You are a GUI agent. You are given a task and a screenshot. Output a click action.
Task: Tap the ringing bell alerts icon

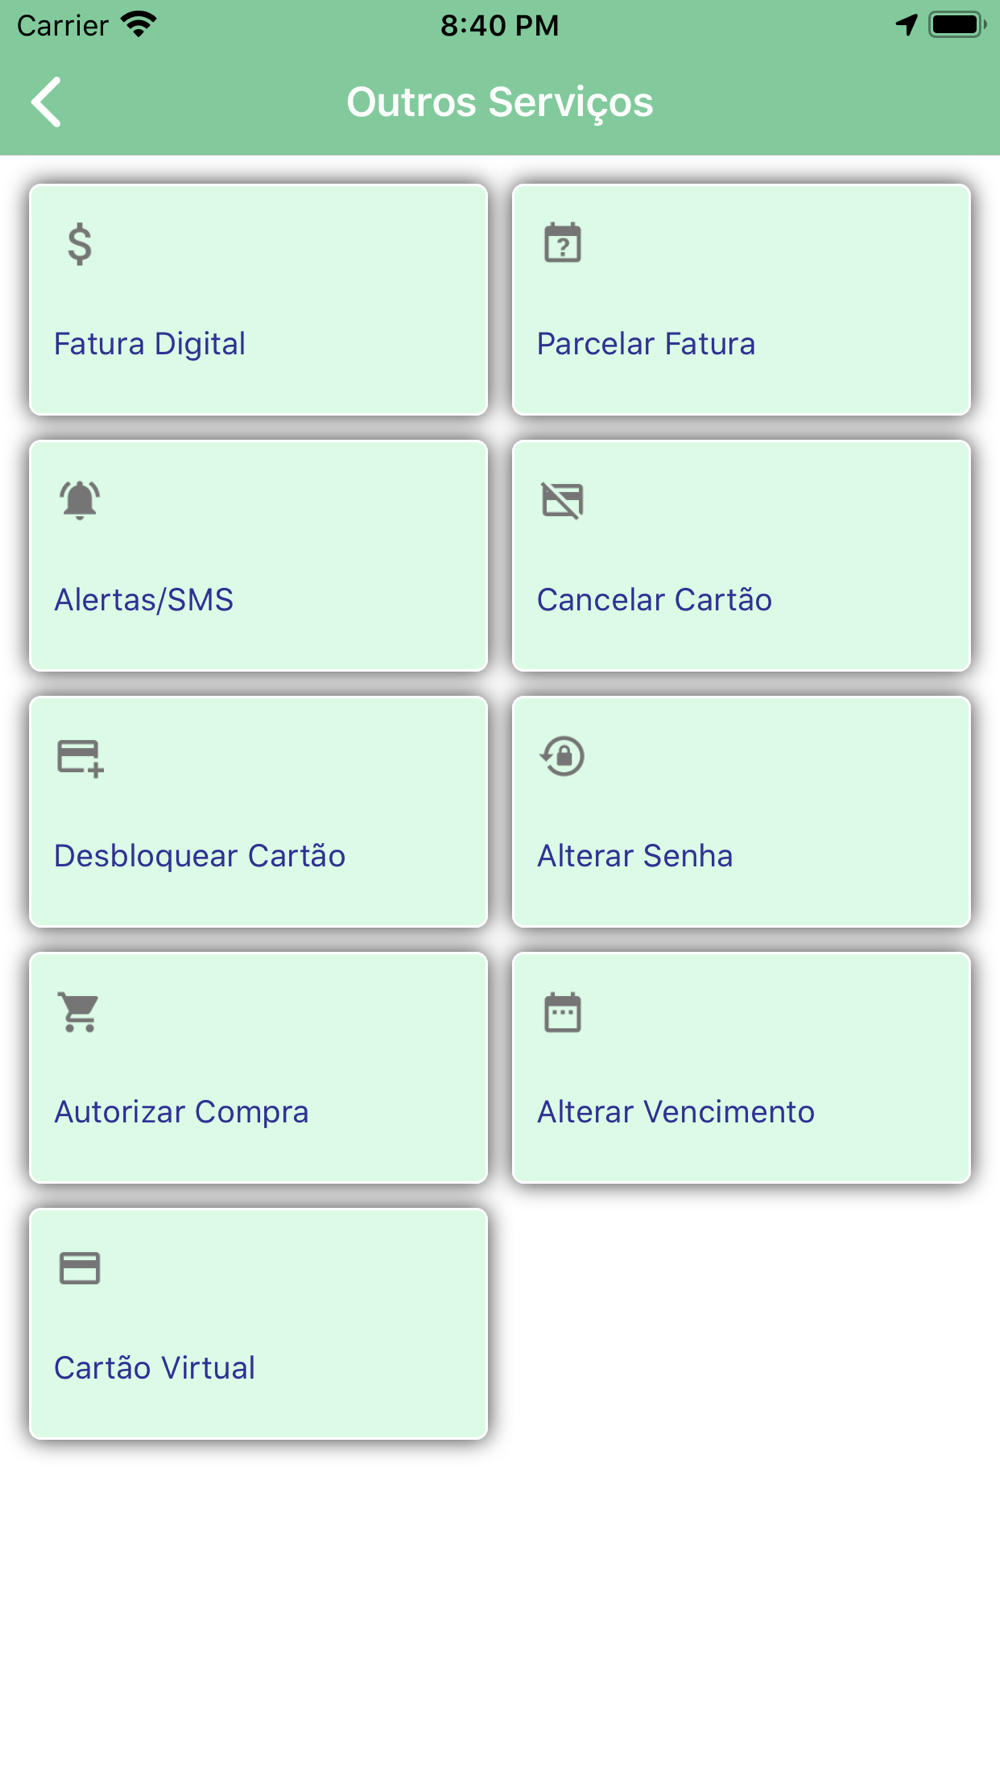pos(80,500)
